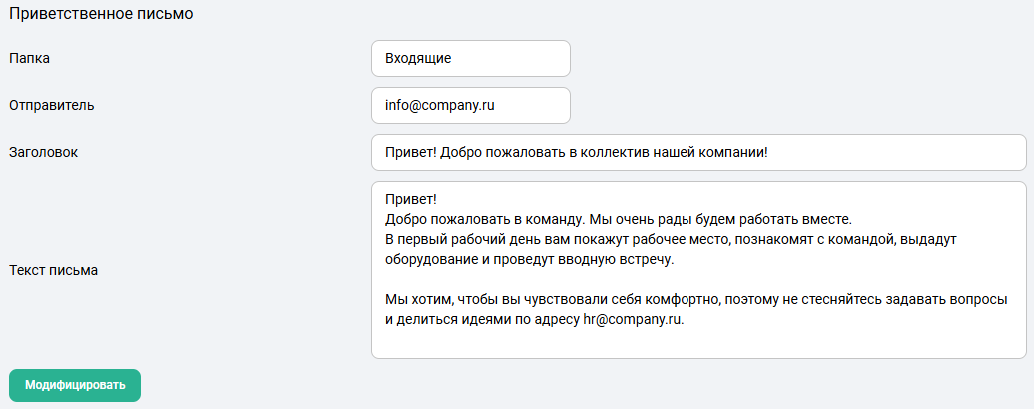Click the "Текст письма" field label

pos(54,270)
